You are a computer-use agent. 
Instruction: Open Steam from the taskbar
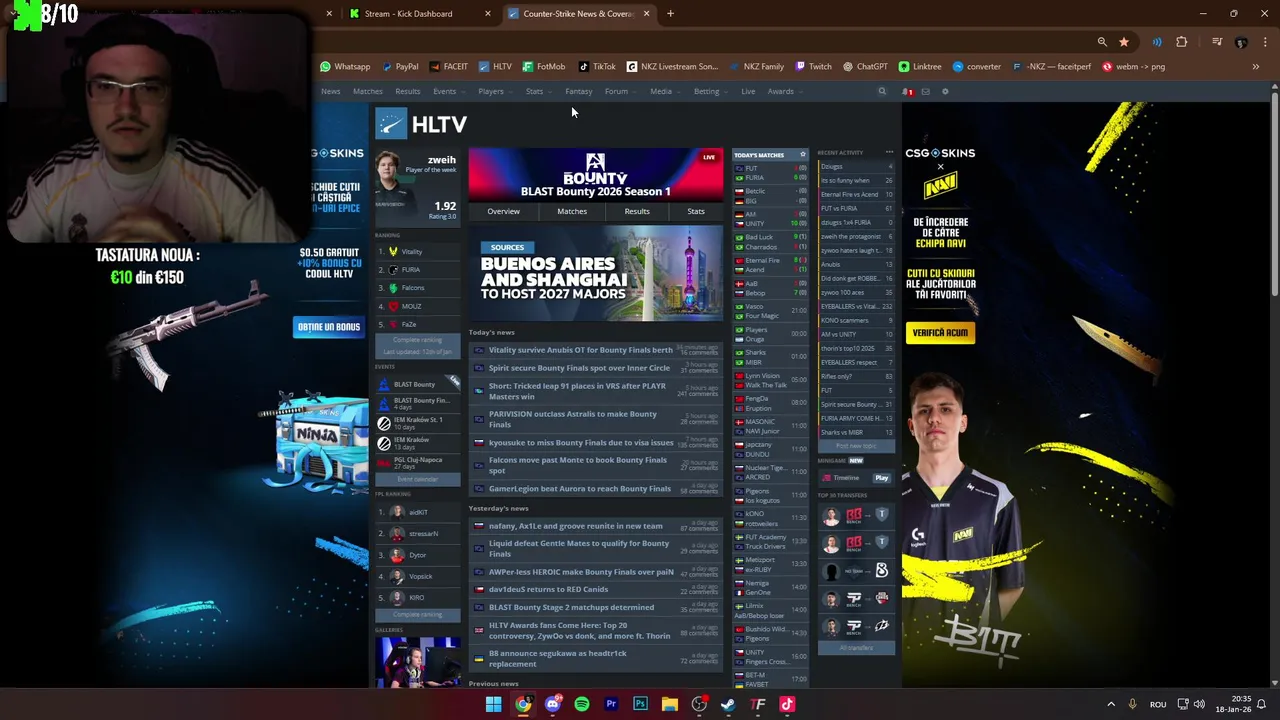[728, 704]
